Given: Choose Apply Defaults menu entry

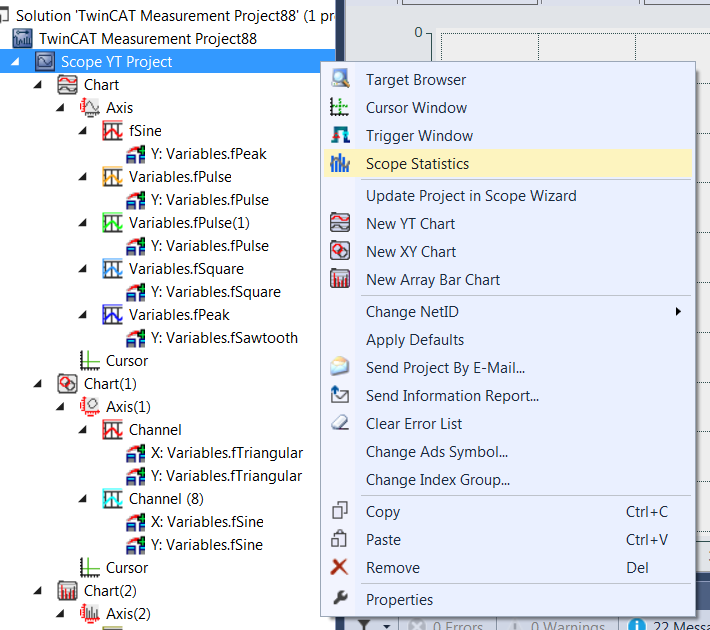Looking at the screenshot, I should [x=508, y=340].
